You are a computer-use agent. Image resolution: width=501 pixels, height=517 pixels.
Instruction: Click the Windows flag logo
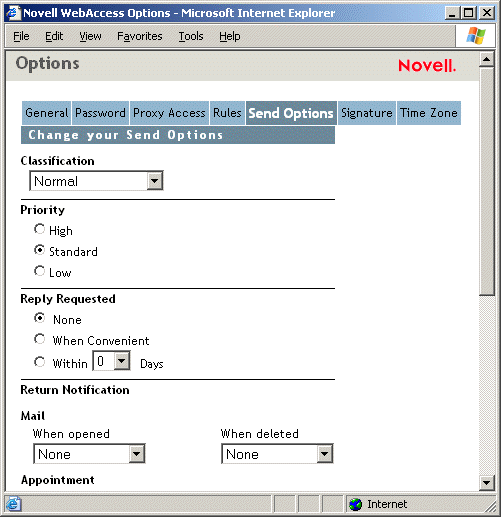[476, 36]
